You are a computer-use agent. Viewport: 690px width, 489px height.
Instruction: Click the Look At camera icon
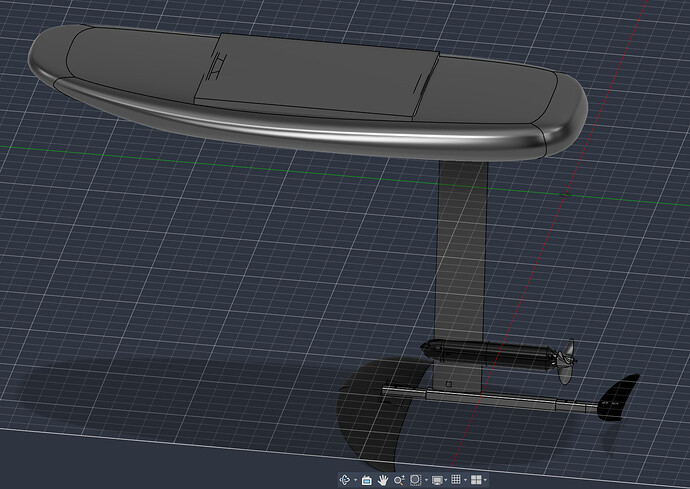coord(367,480)
